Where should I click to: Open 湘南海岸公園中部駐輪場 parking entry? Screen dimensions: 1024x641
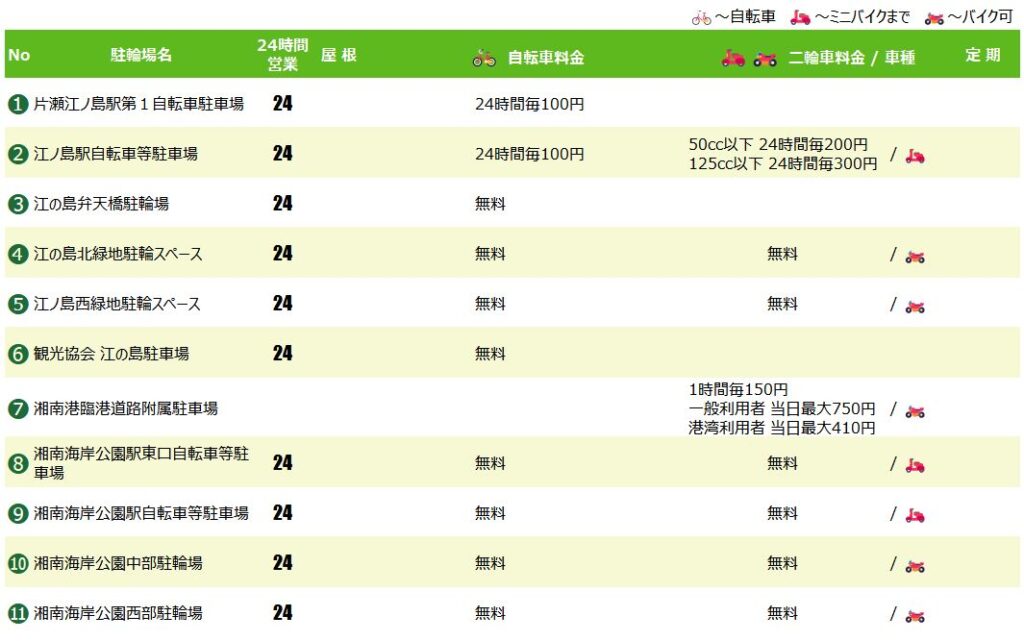point(118,564)
